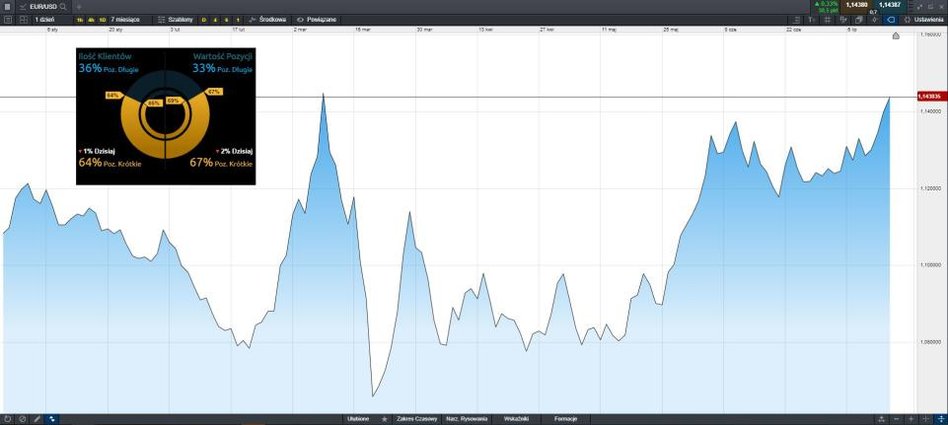
Task: Click the Narz. Rysowania button
Action: (x=466, y=418)
